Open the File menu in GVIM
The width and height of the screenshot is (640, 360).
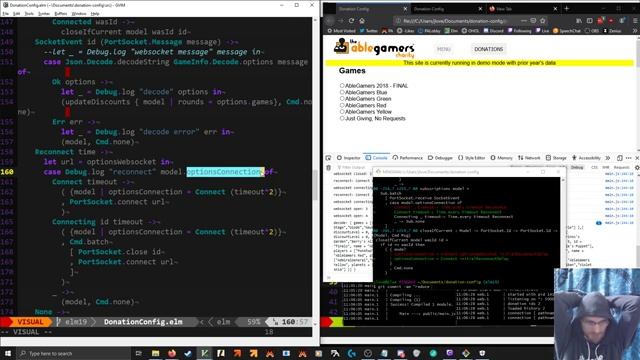coord(5,13)
